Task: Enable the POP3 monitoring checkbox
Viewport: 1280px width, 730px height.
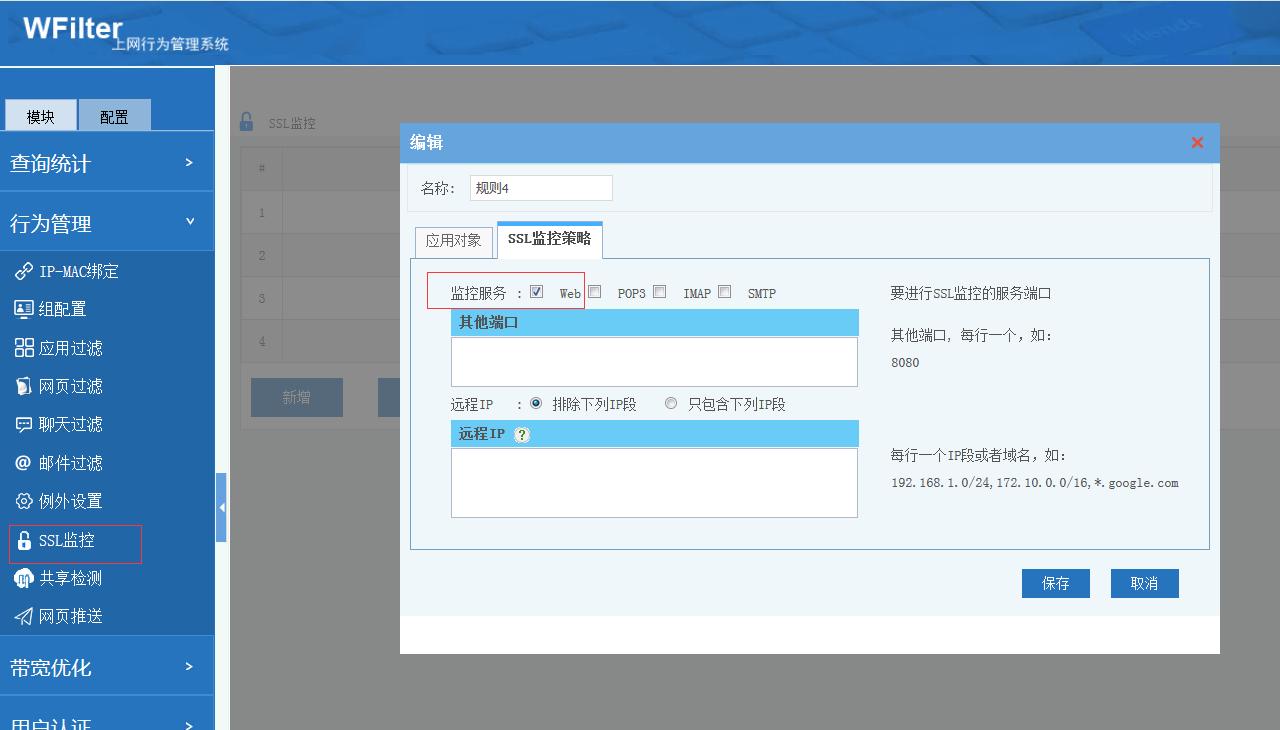Action: coord(594,290)
